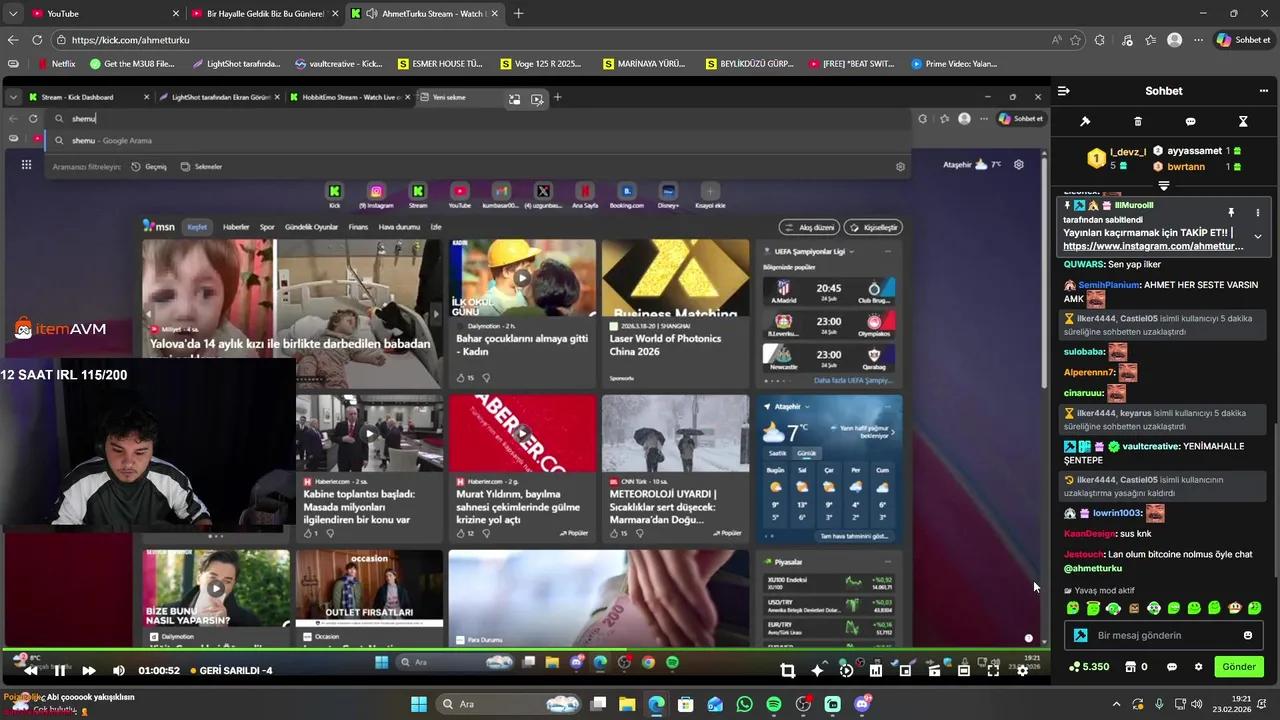Viewport: 1280px width, 720px height.
Task: Insert the monkey face quick emote
Action: pos(1235,608)
